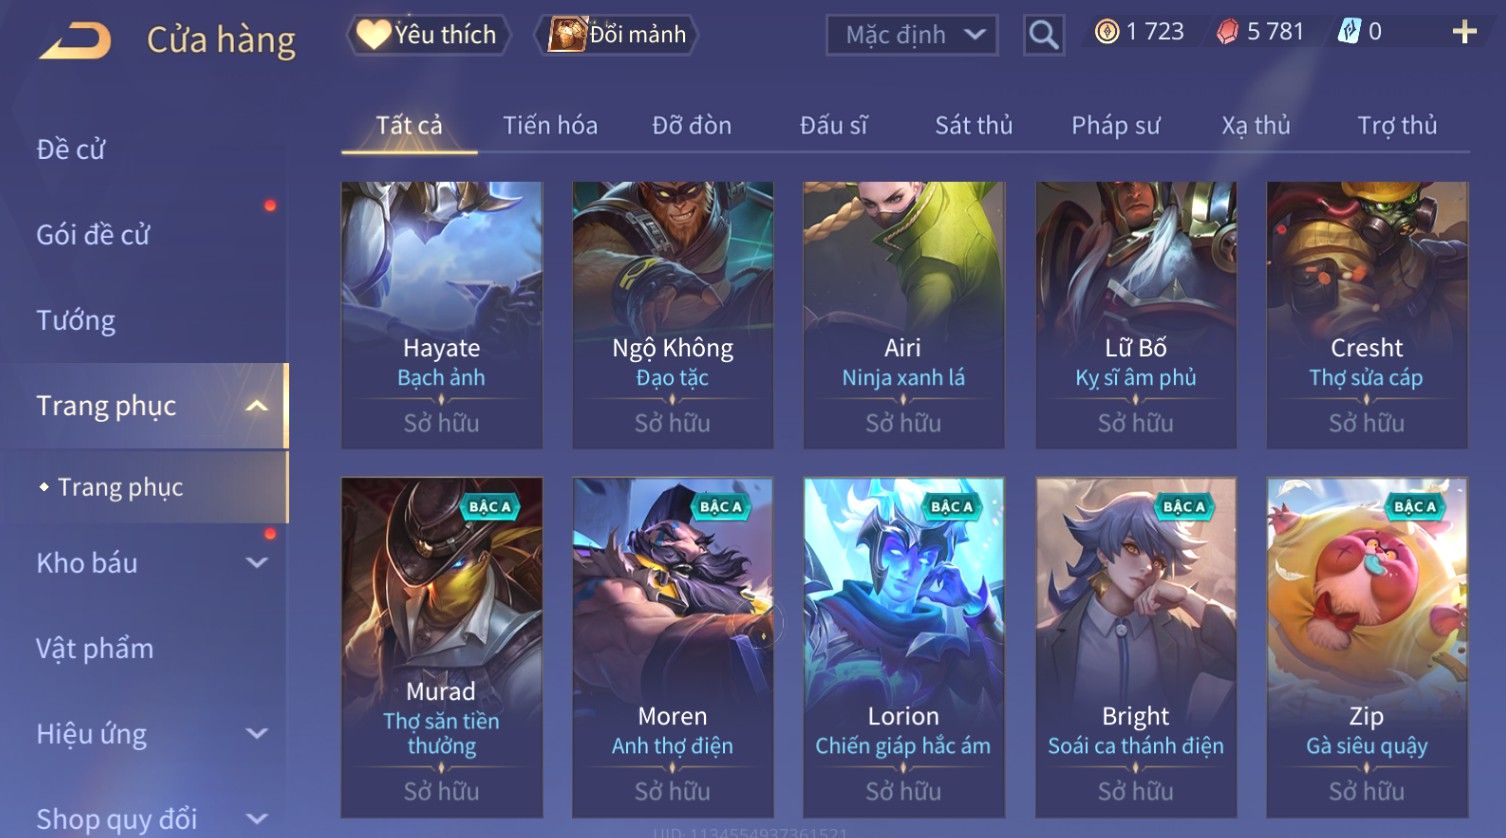Open Yêu thích heart favorites

(x=428, y=35)
